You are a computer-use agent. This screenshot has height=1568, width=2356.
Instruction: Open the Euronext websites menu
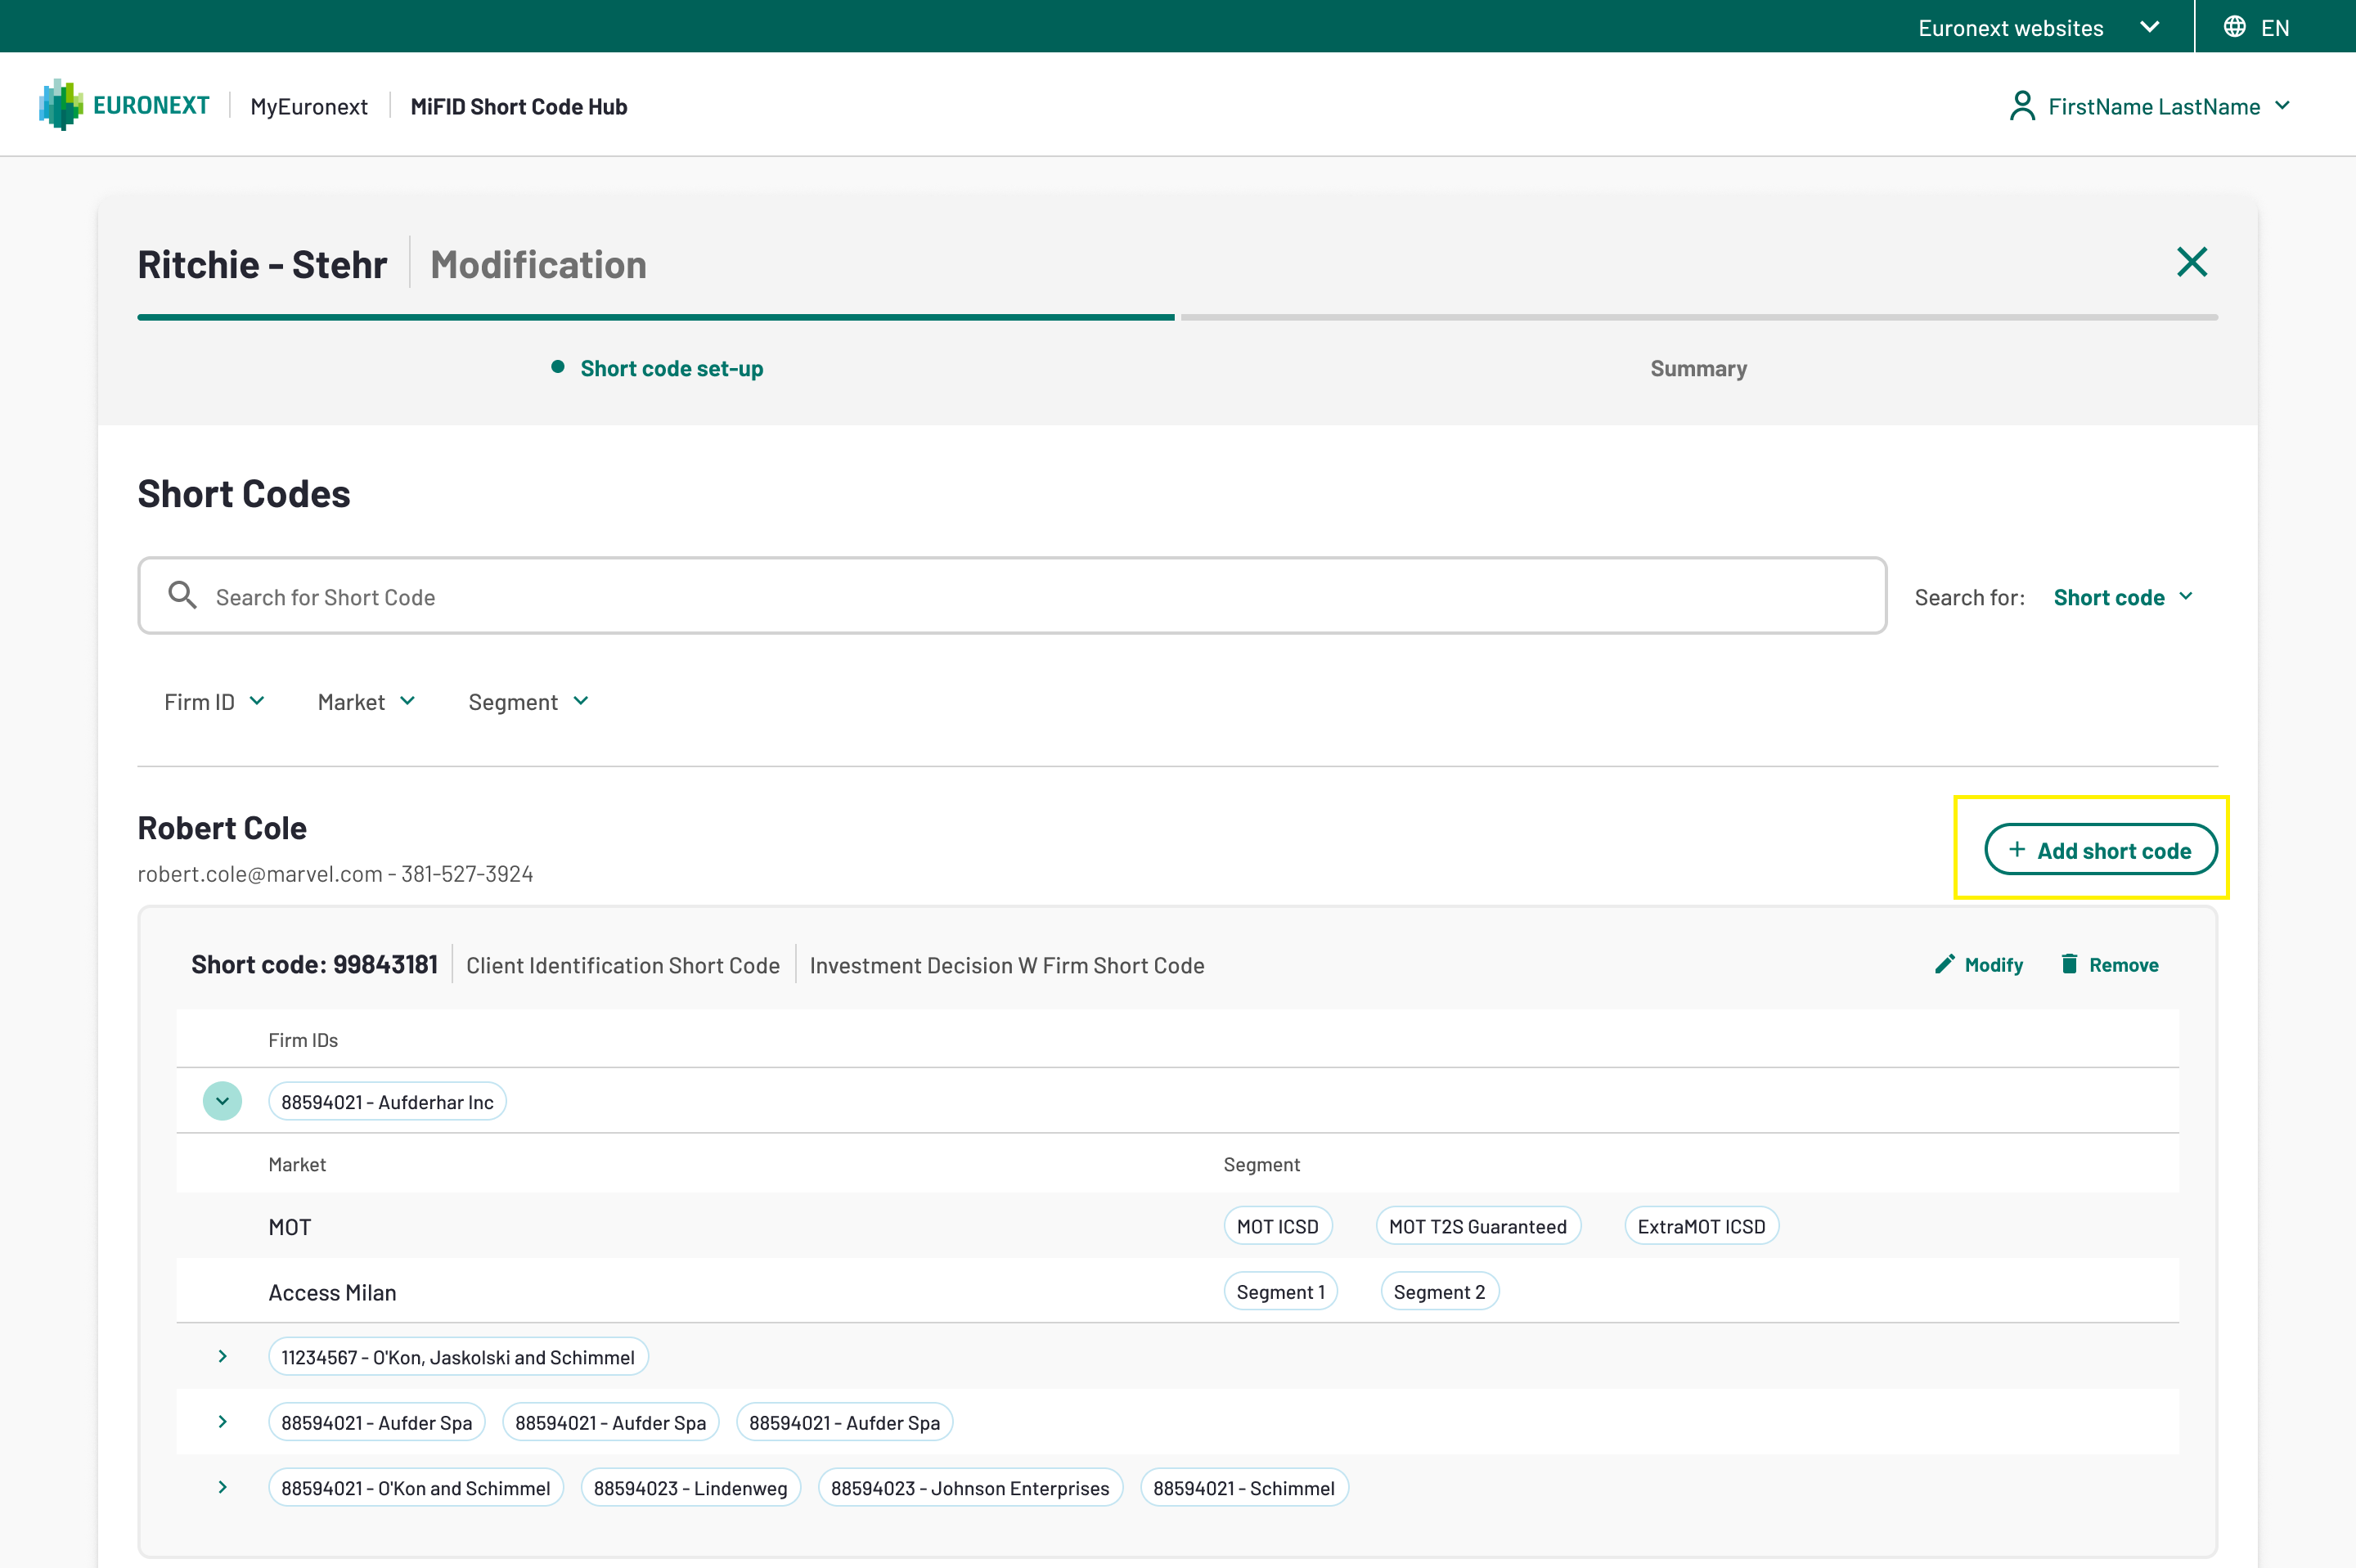[2036, 27]
